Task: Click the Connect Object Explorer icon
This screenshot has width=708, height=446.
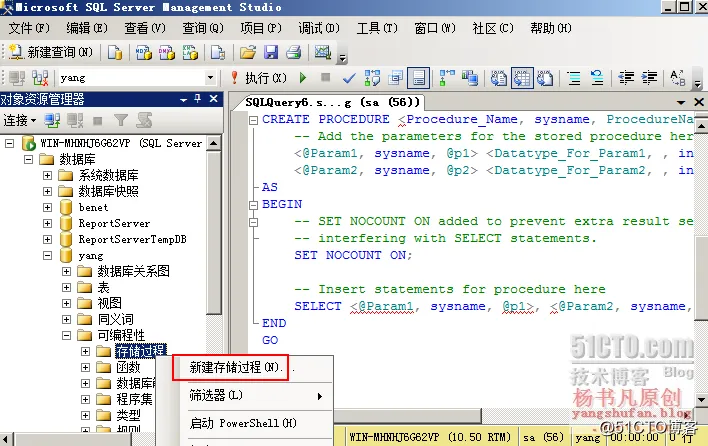Action: click(52, 121)
